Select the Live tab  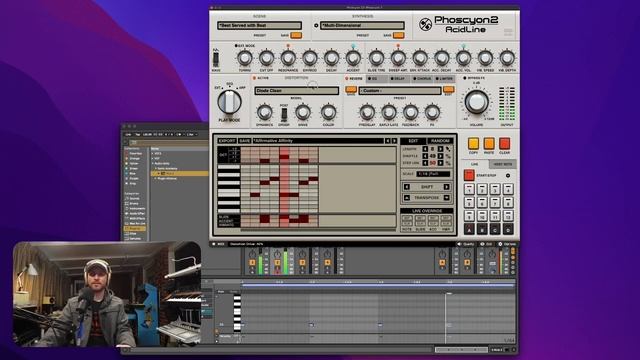pos(475,164)
